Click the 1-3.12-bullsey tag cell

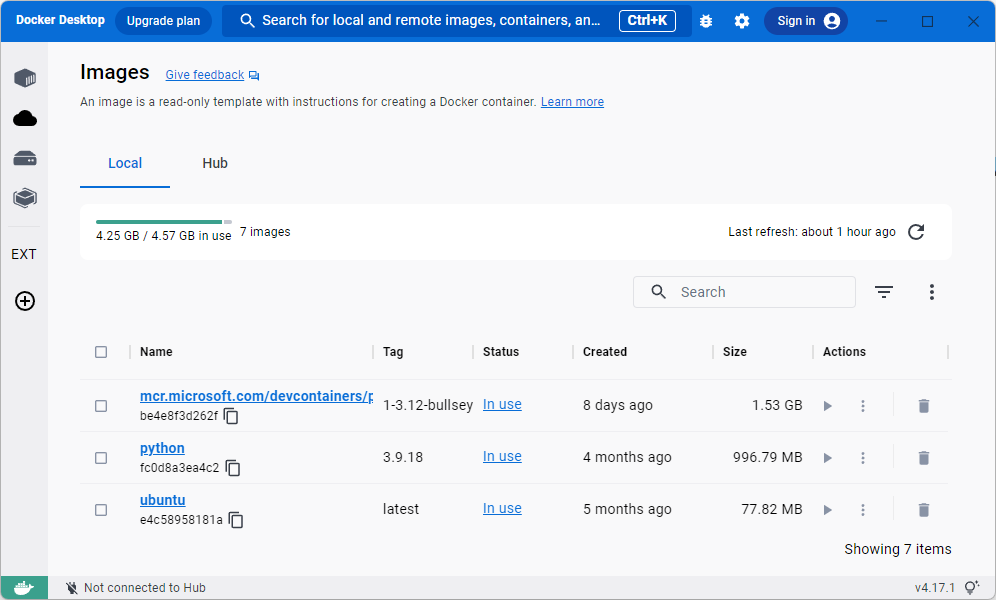[428, 405]
